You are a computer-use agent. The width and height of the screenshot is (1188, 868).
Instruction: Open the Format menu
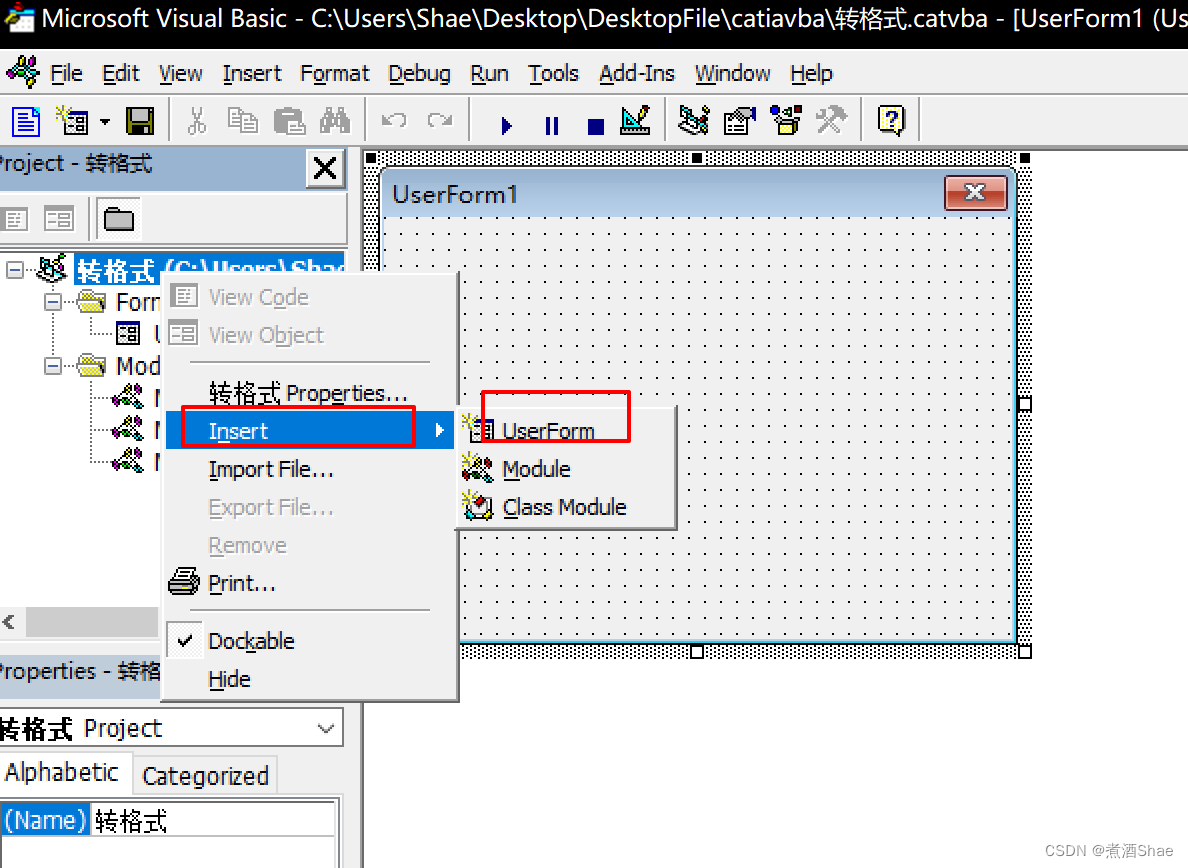tap(335, 73)
